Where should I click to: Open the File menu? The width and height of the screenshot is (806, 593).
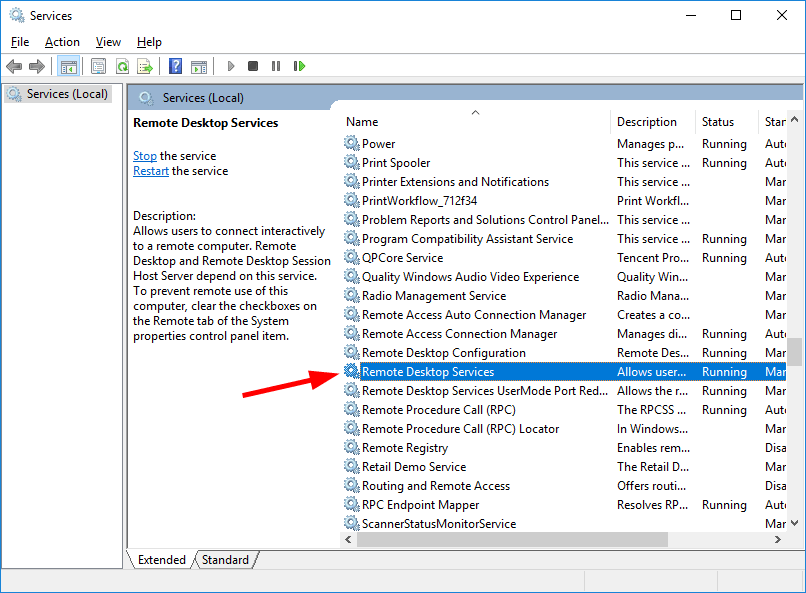click(x=20, y=42)
